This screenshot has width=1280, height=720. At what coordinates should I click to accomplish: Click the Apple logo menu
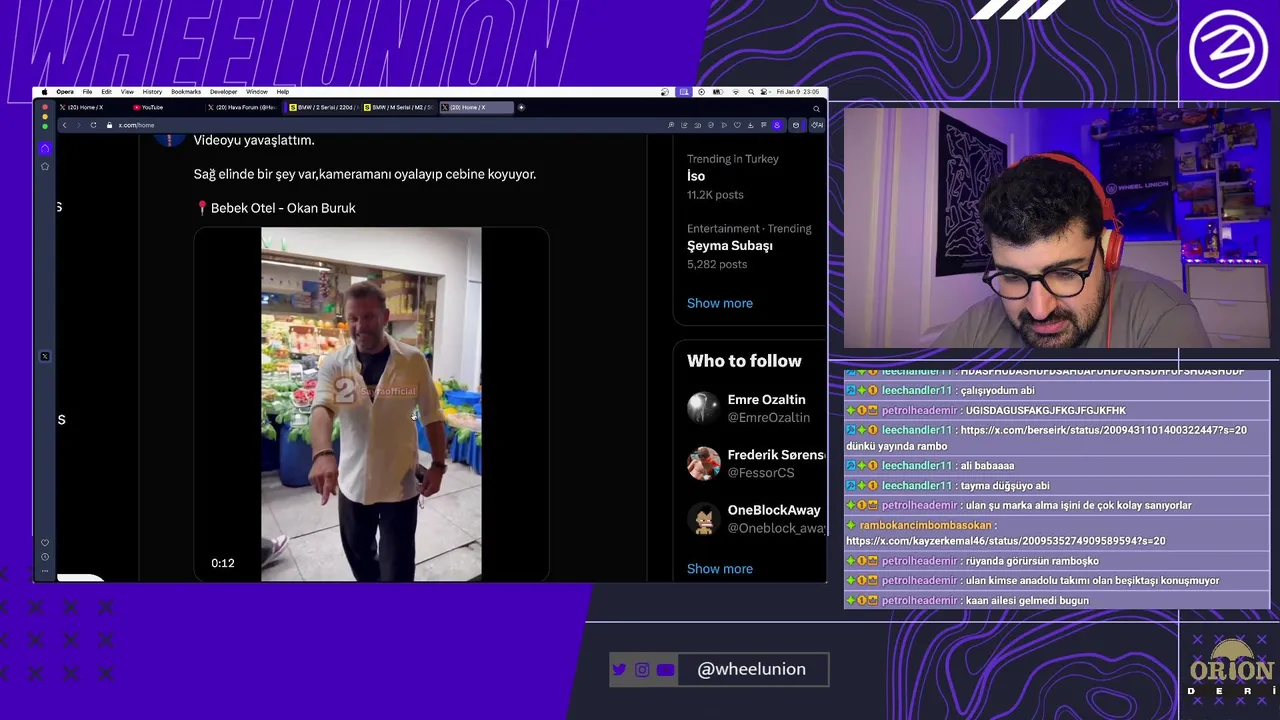(x=44, y=92)
